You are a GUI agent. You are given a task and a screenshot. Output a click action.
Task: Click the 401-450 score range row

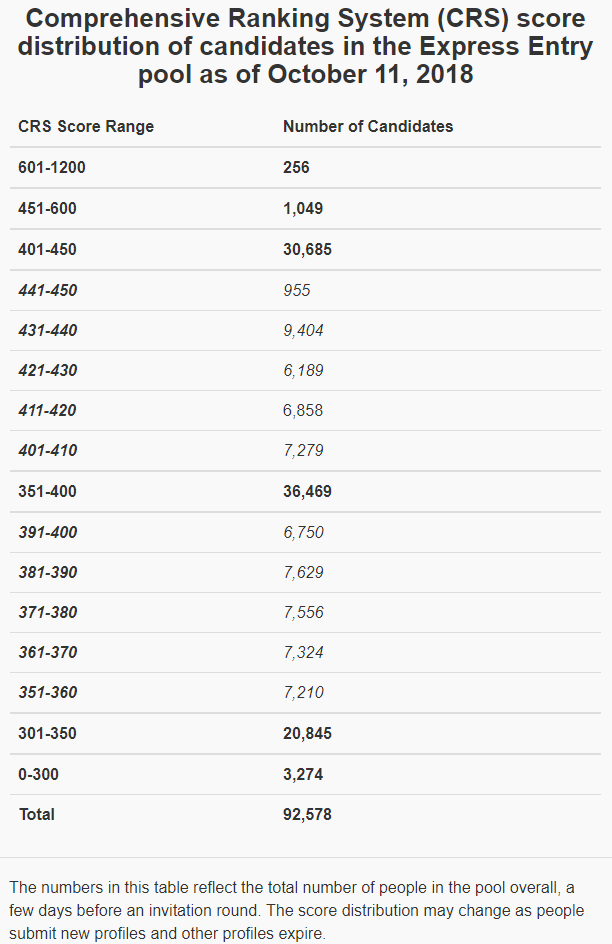pos(47,250)
